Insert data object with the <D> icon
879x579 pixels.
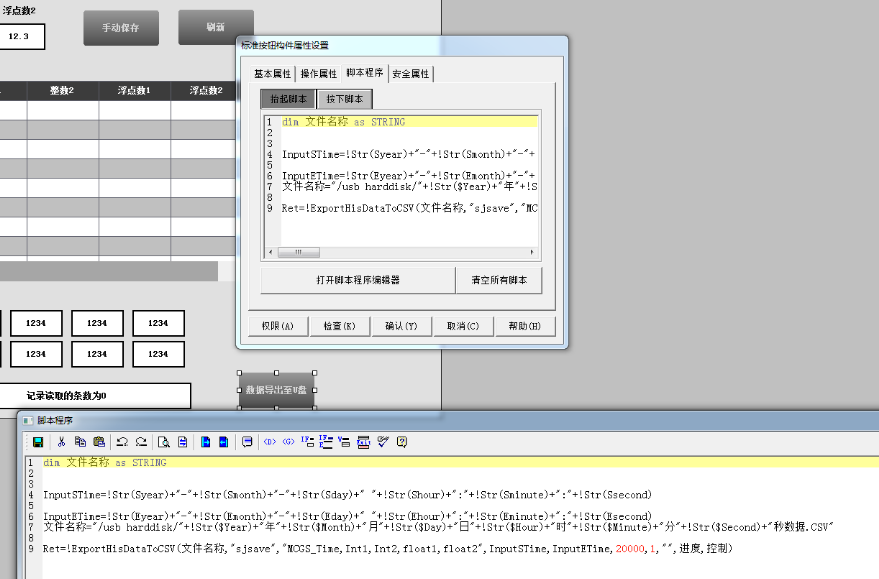pyautogui.click(x=270, y=442)
